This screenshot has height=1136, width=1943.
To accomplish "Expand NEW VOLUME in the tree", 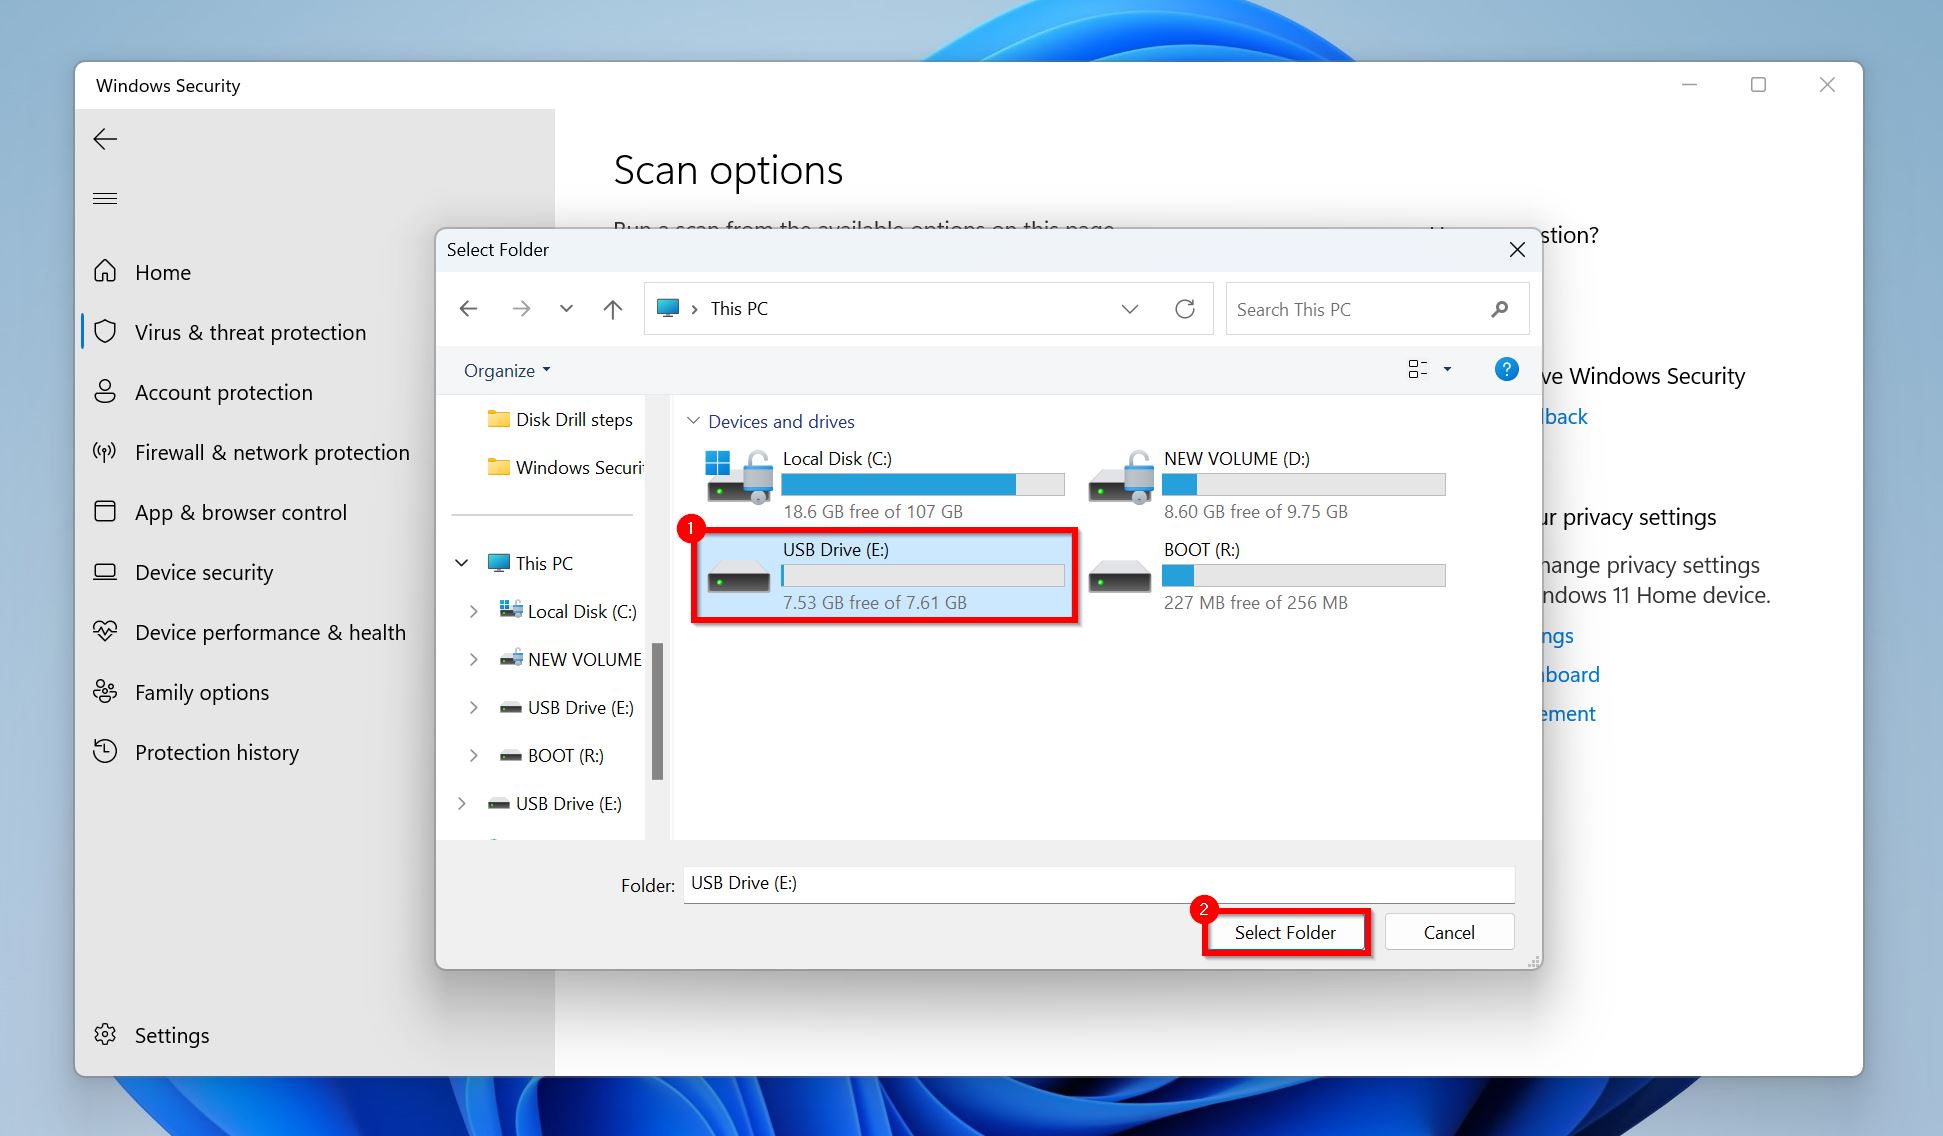I will click(474, 659).
